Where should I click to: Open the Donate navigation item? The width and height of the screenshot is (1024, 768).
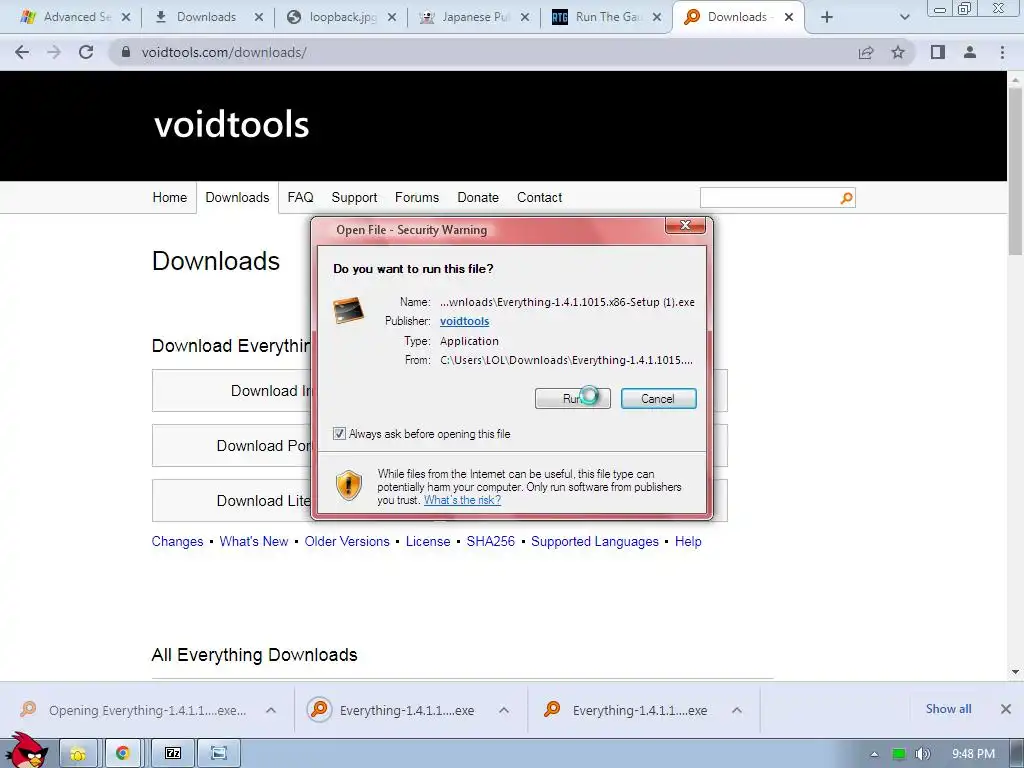(478, 197)
